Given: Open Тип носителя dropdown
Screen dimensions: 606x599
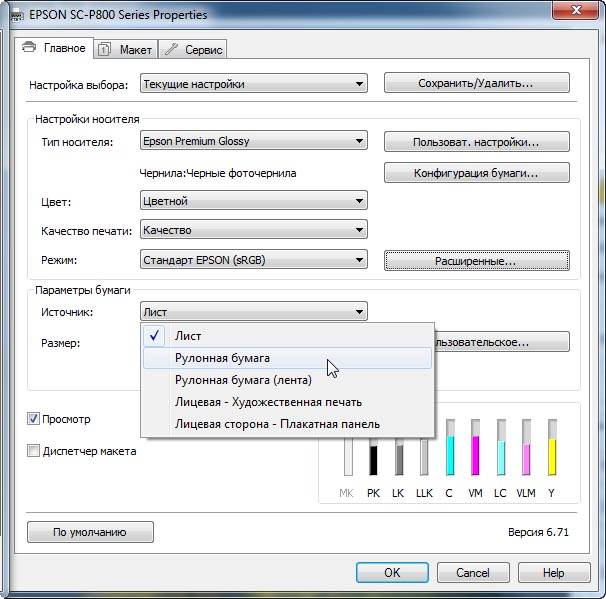Looking at the screenshot, I should coord(254,141).
